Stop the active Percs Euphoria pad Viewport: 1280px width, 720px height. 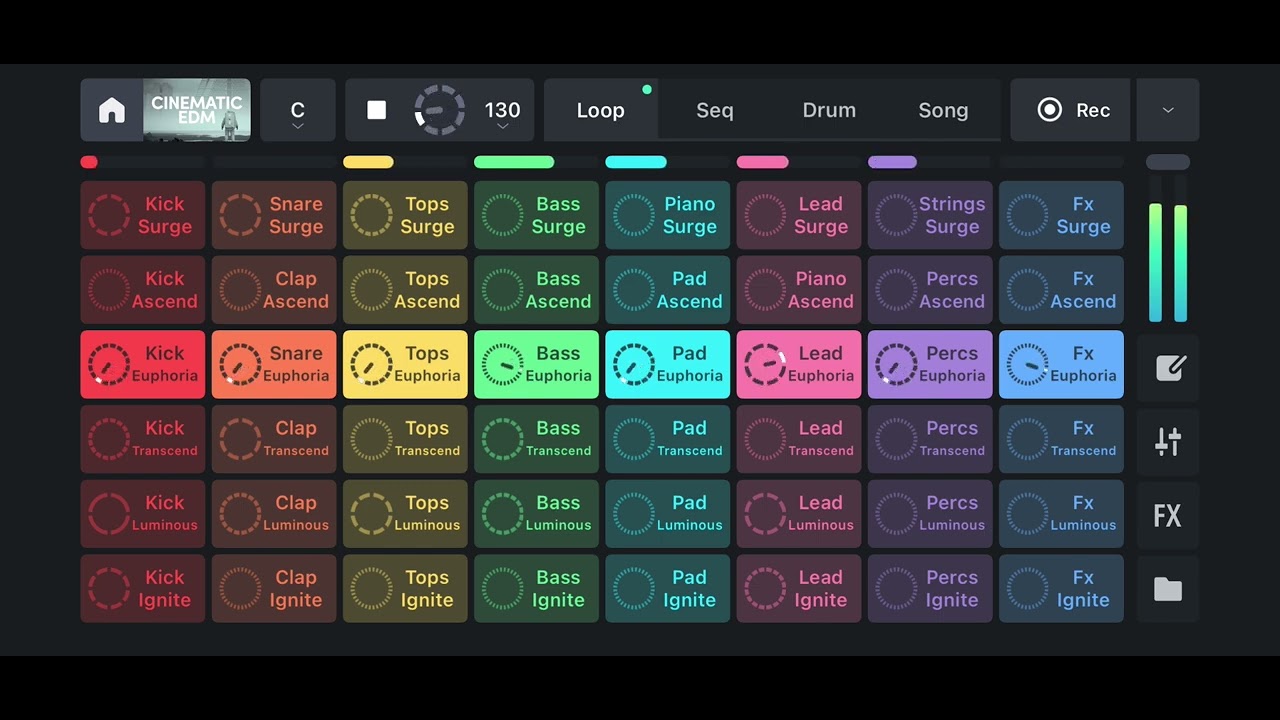pos(930,365)
